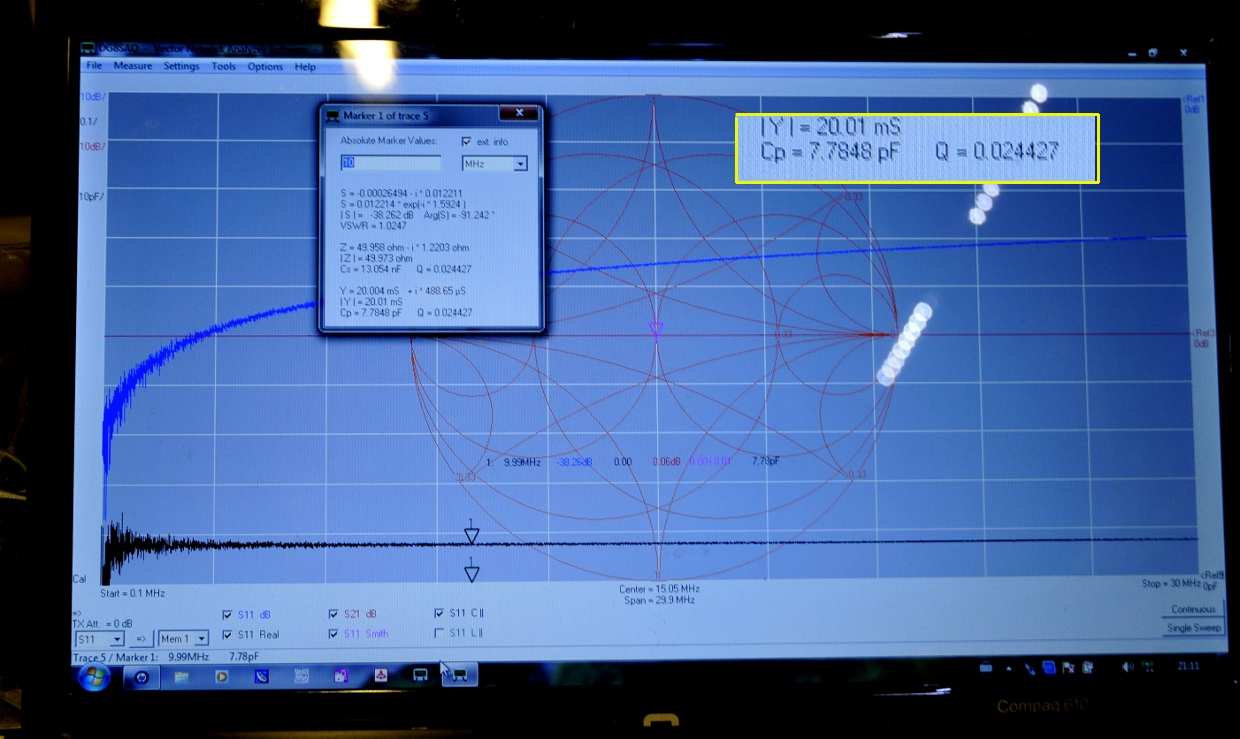Start Continuous sweep
Image resolution: width=1240 pixels, height=739 pixels.
point(1193,609)
